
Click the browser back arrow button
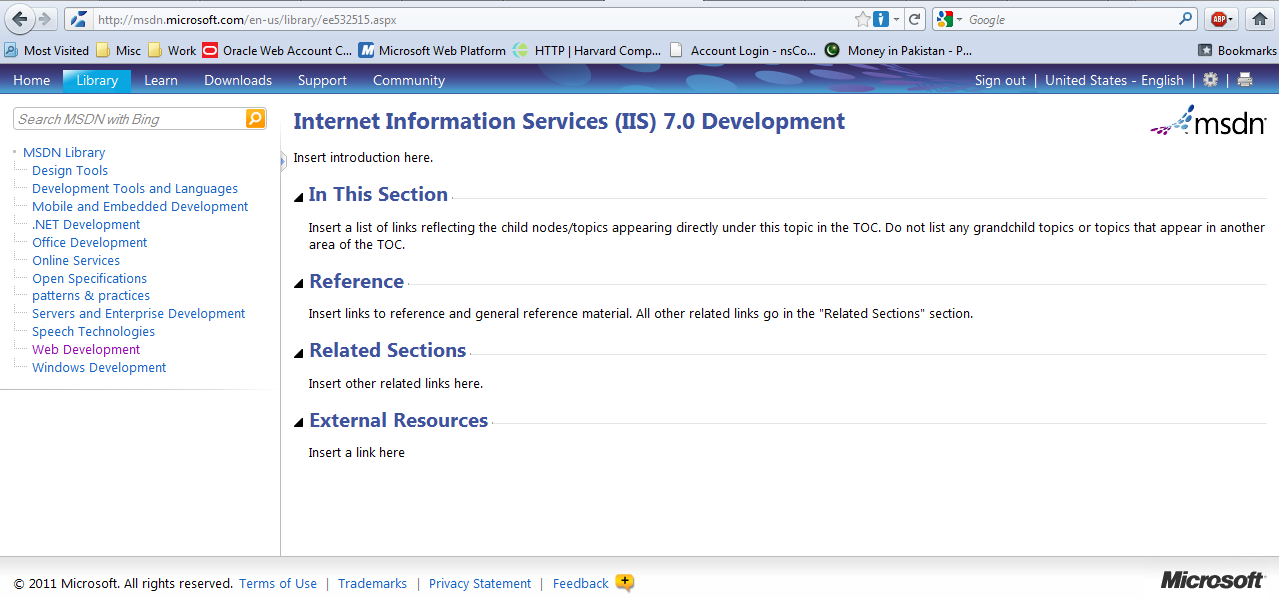[19, 19]
